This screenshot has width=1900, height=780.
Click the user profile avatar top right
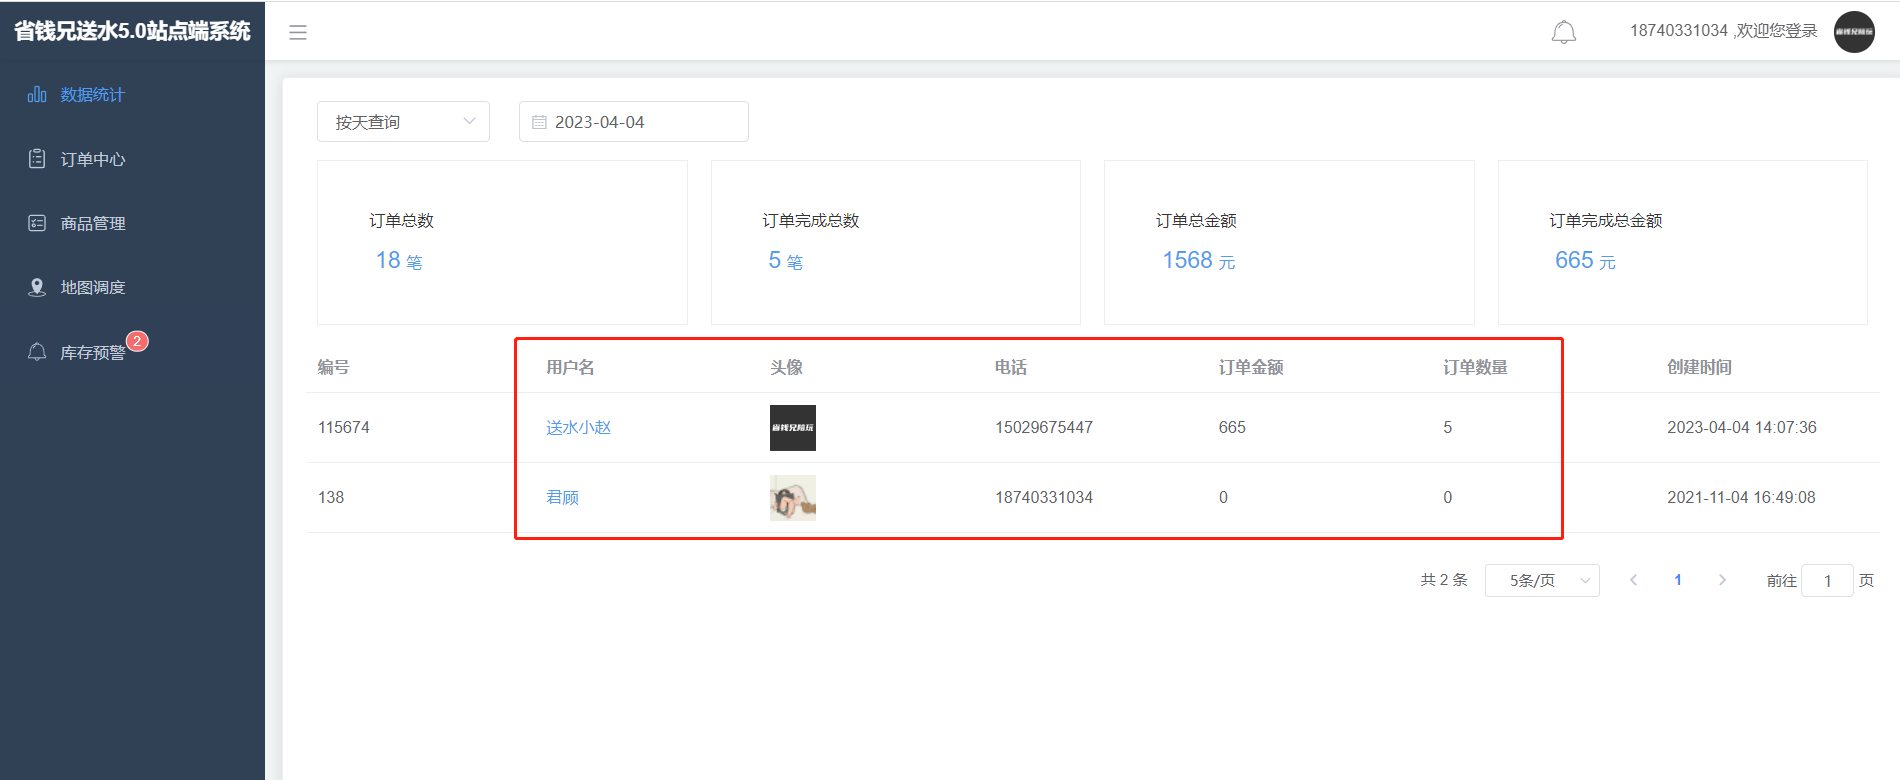pyautogui.click(x=1853, y=32)
